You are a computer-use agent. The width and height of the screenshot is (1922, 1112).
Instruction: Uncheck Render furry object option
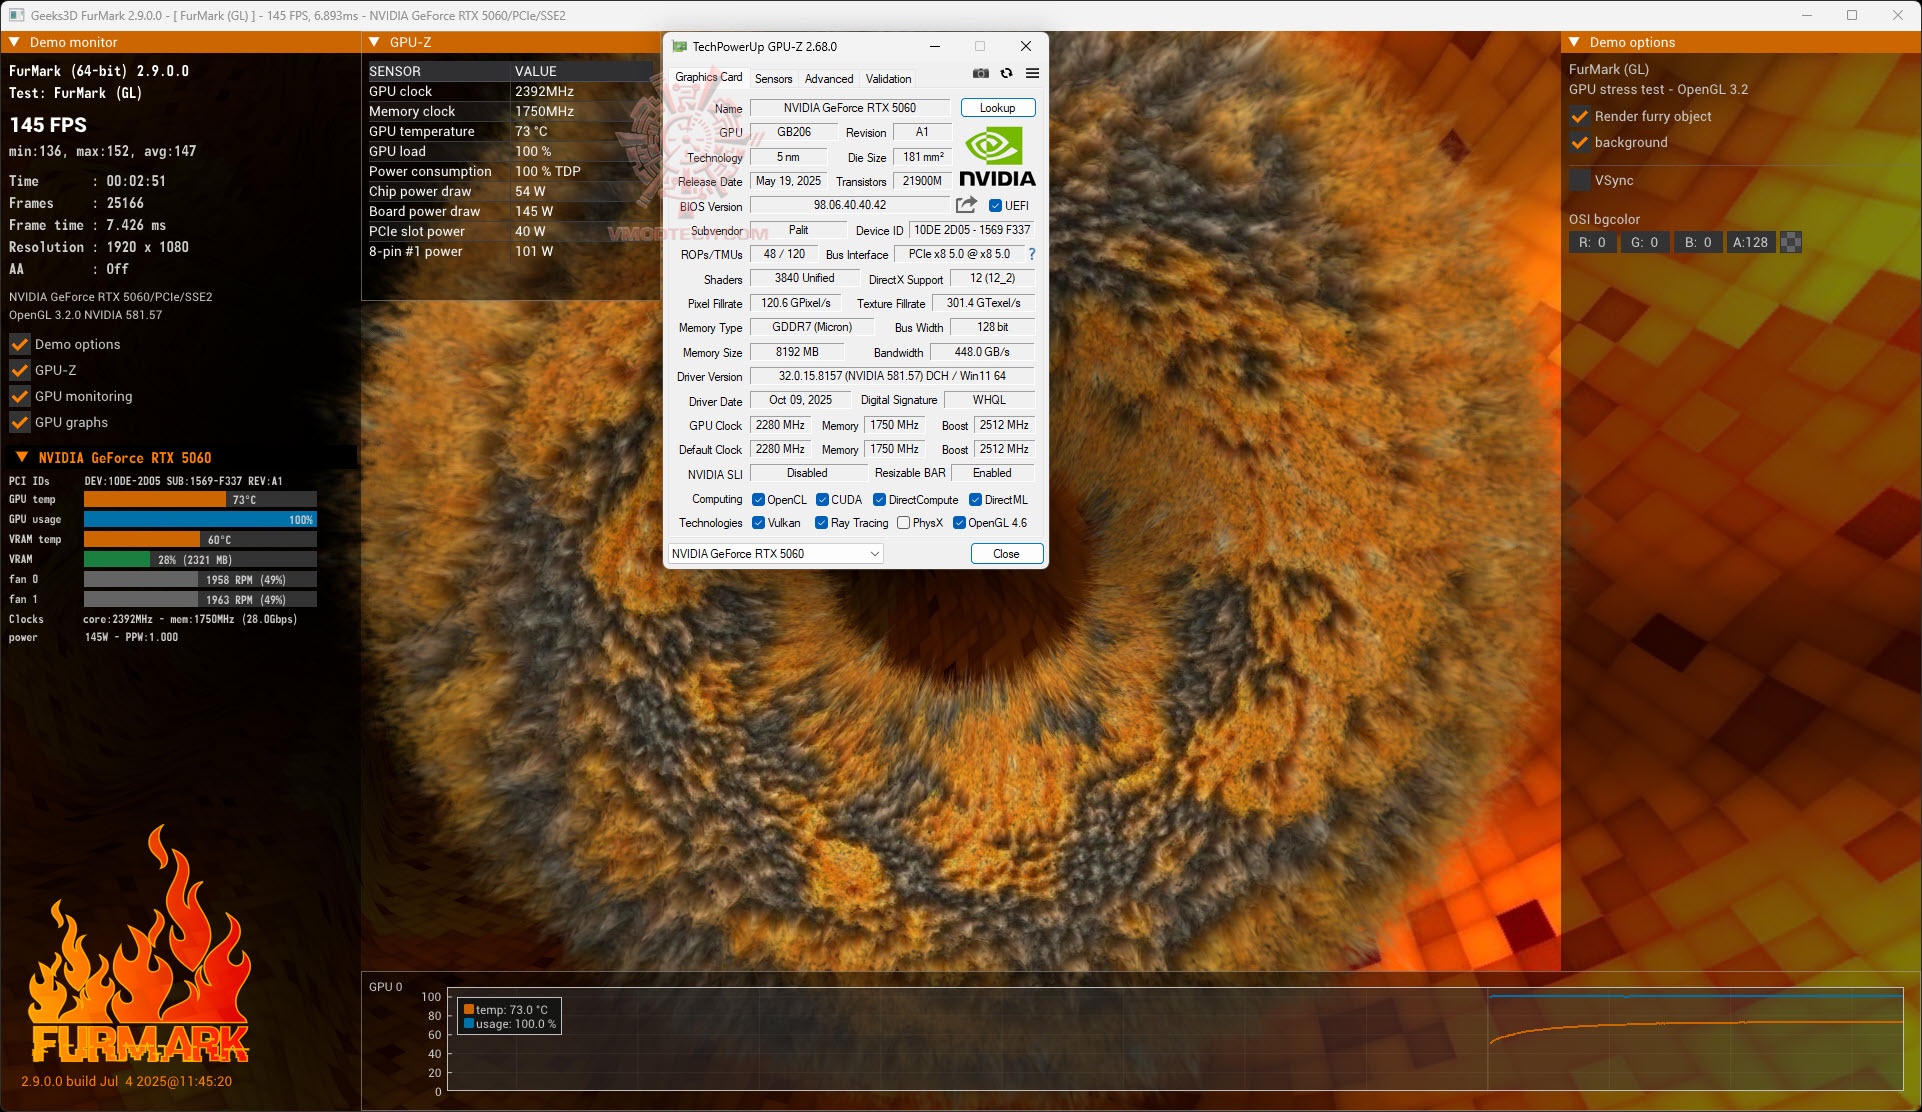(1580, 116)
